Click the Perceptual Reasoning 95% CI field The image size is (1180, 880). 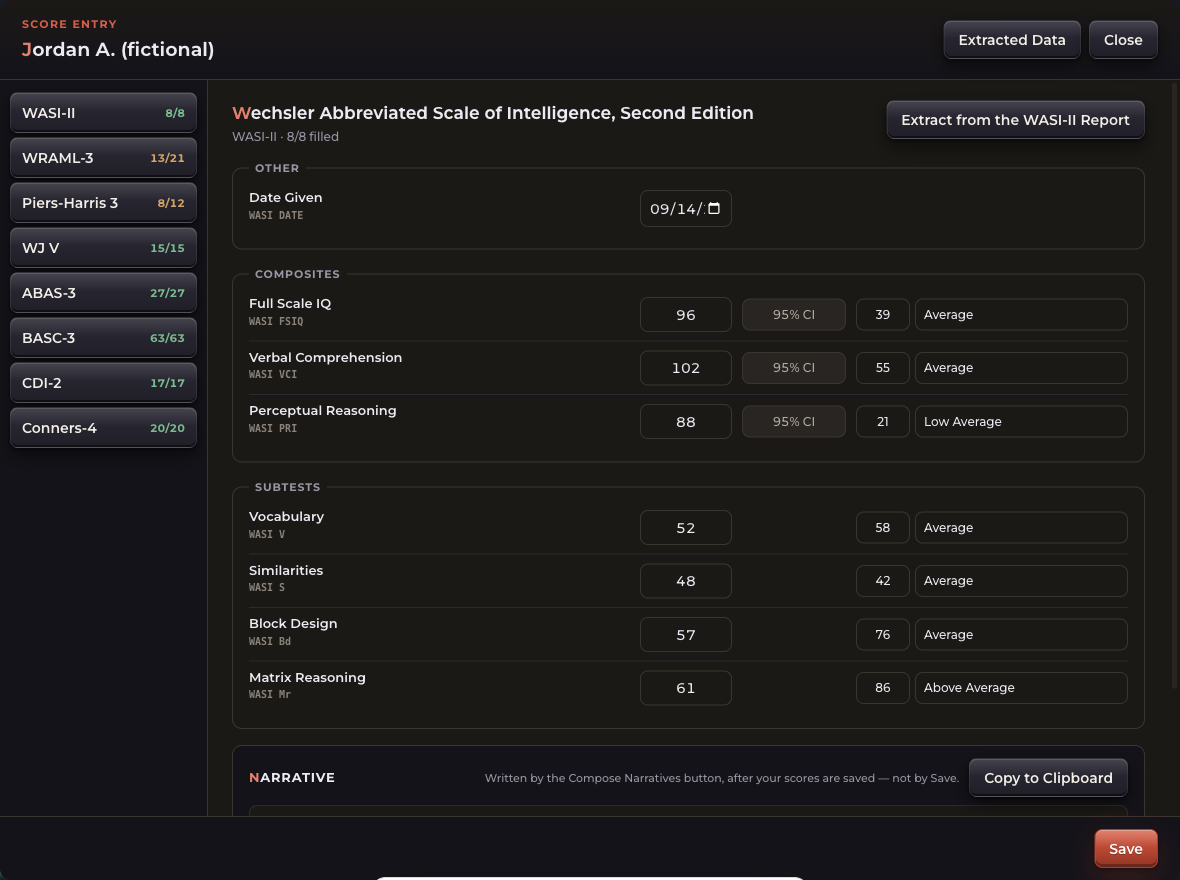click(x=793, y=422)
